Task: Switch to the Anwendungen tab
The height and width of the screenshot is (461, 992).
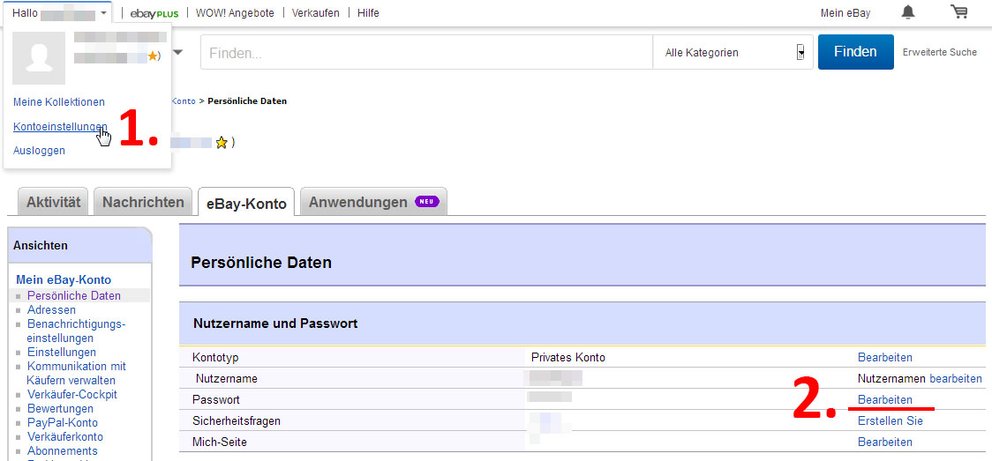Action: tap(373, 202)
